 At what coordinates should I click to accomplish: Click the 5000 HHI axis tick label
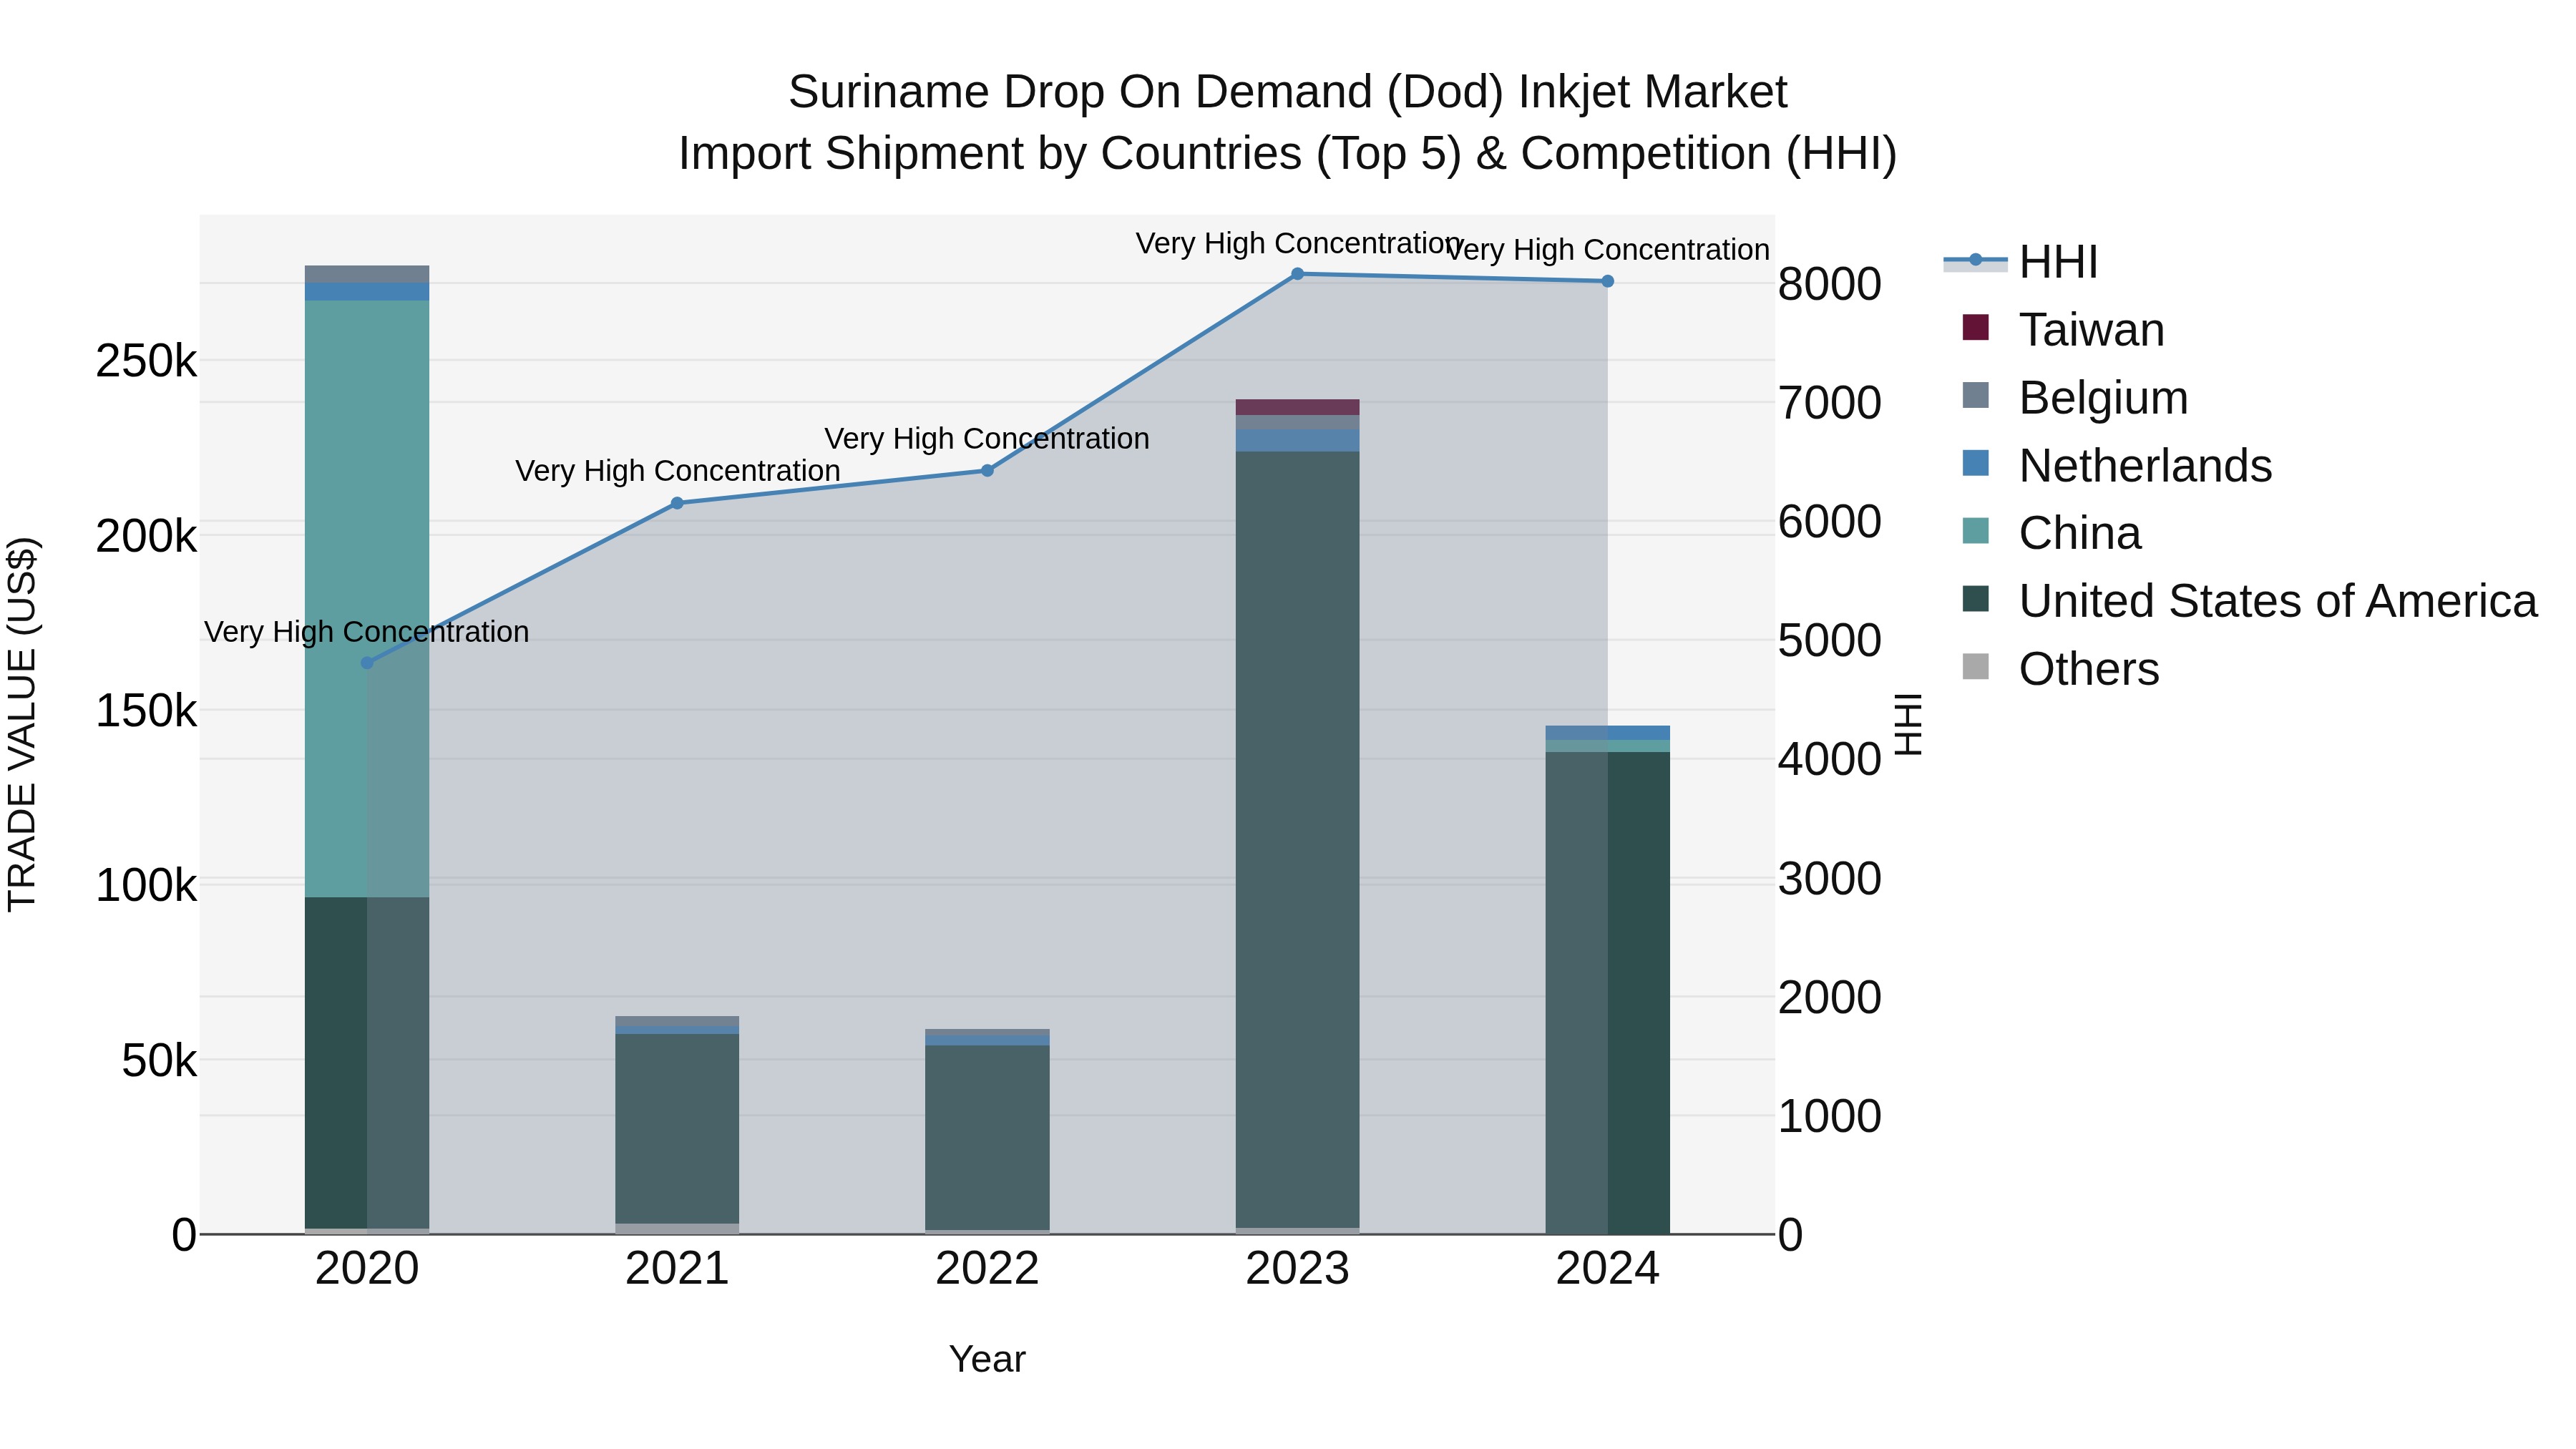click(1829, 641)
